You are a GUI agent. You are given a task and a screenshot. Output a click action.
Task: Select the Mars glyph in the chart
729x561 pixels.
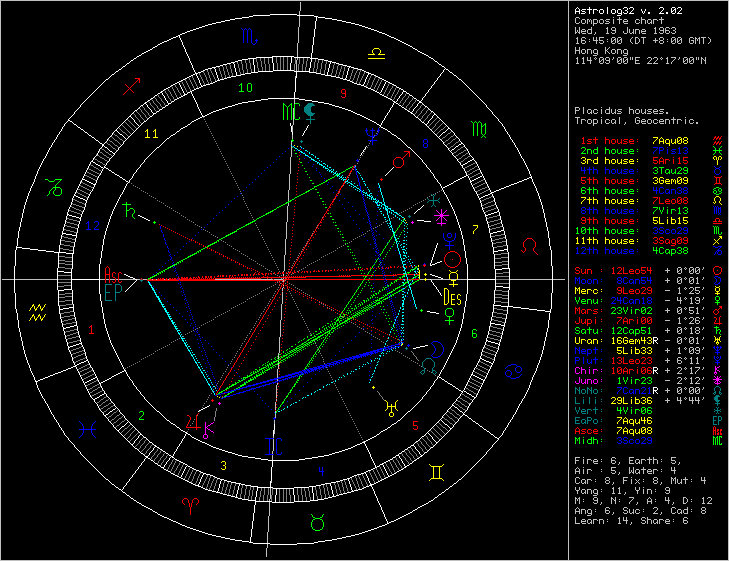[x=400, y=160]
